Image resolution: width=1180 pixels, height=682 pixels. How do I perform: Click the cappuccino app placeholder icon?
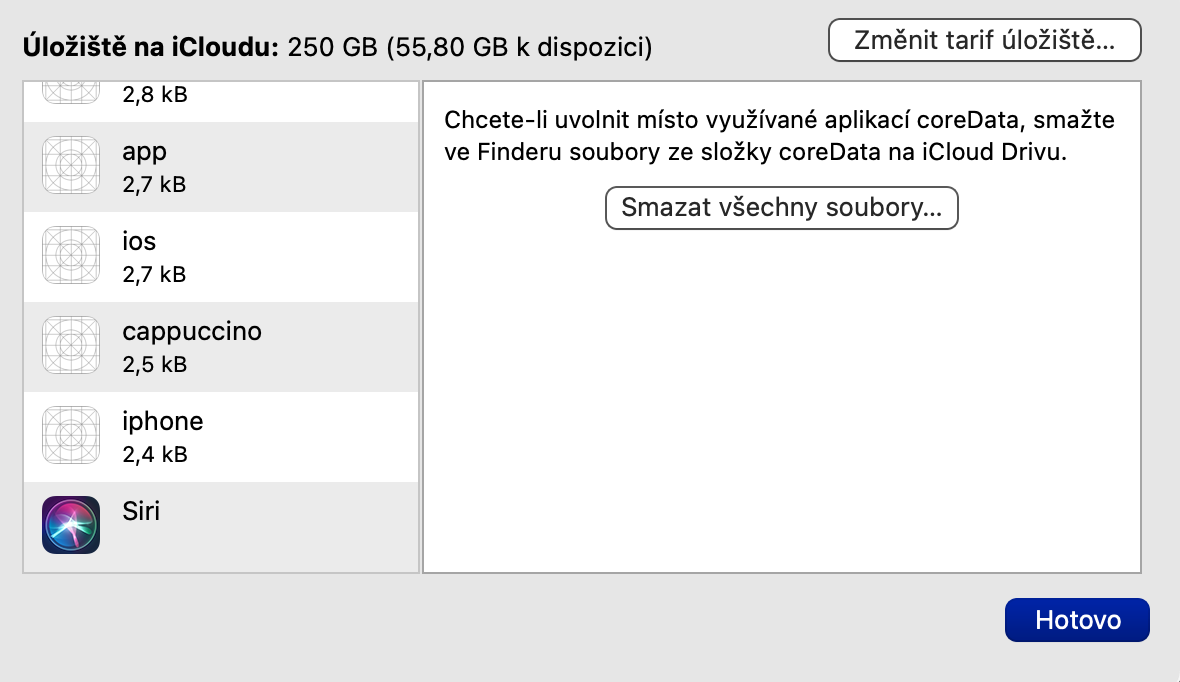[71, 346]
